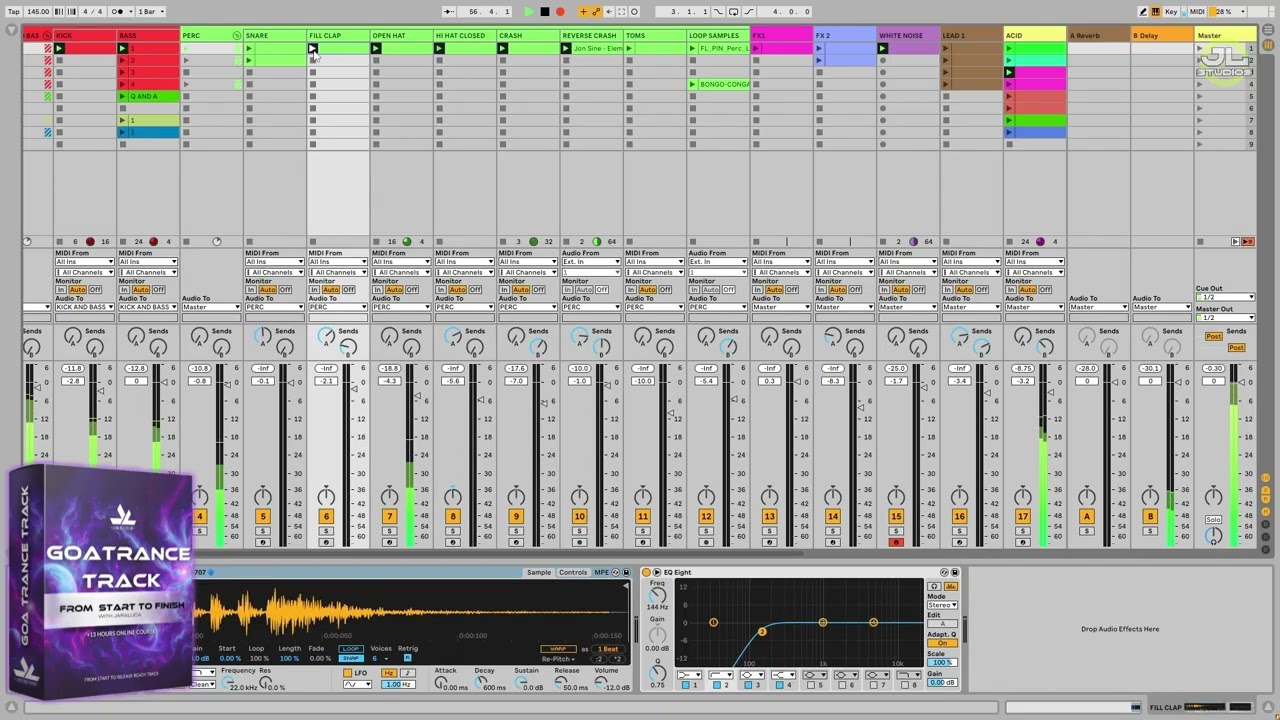Viewport: 1280px width, 720px height.
Task: Select the Master track header
Action: (x=1226, y=36)
